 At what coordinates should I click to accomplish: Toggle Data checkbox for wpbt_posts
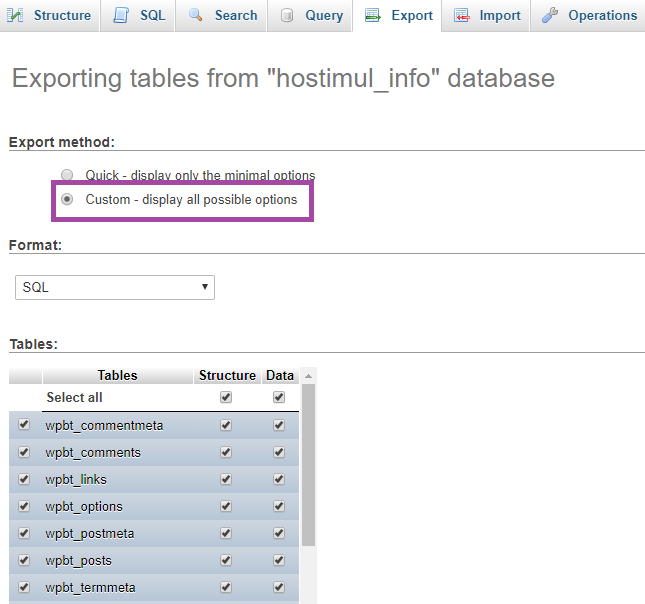coord(279,560)
